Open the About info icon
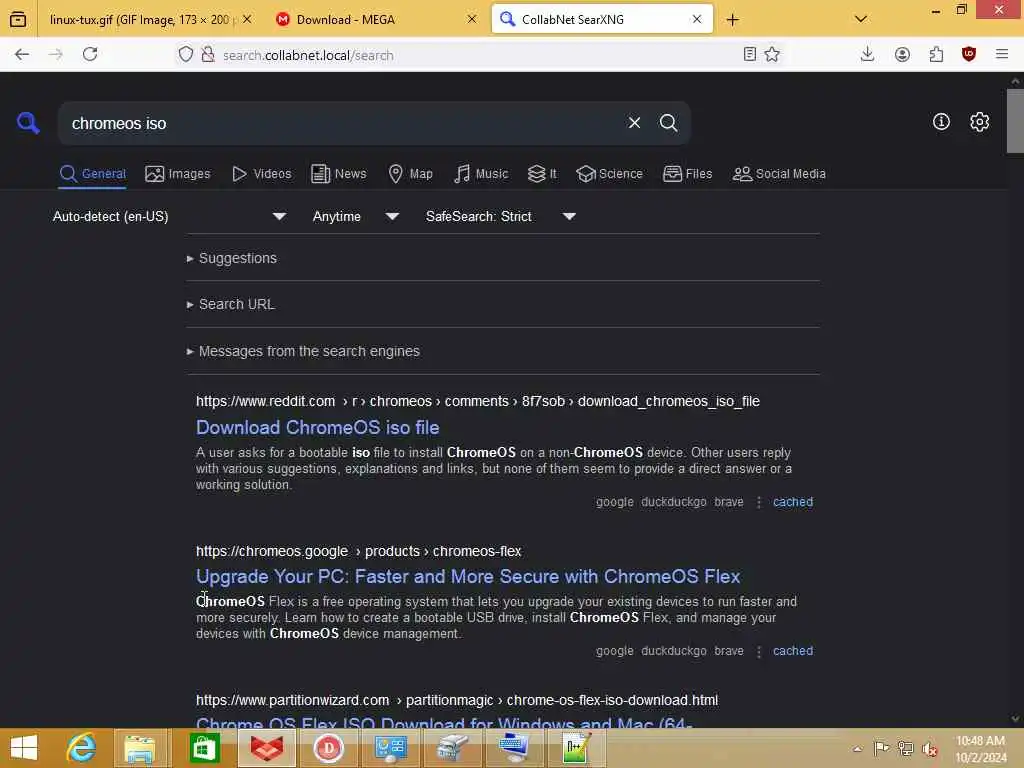1024x768 pixels. (941, 121)
